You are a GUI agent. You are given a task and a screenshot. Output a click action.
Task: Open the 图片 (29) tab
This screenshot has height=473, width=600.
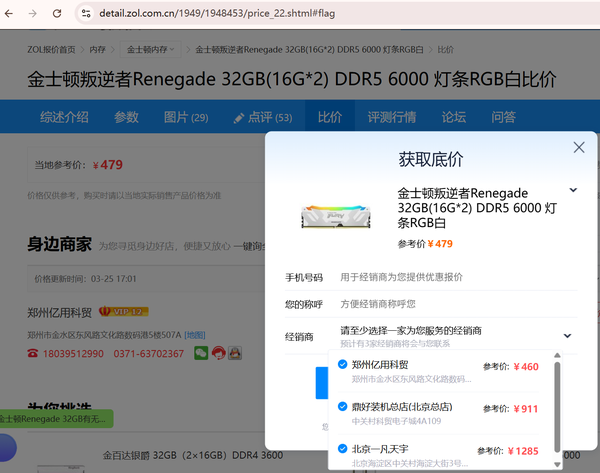186,117
